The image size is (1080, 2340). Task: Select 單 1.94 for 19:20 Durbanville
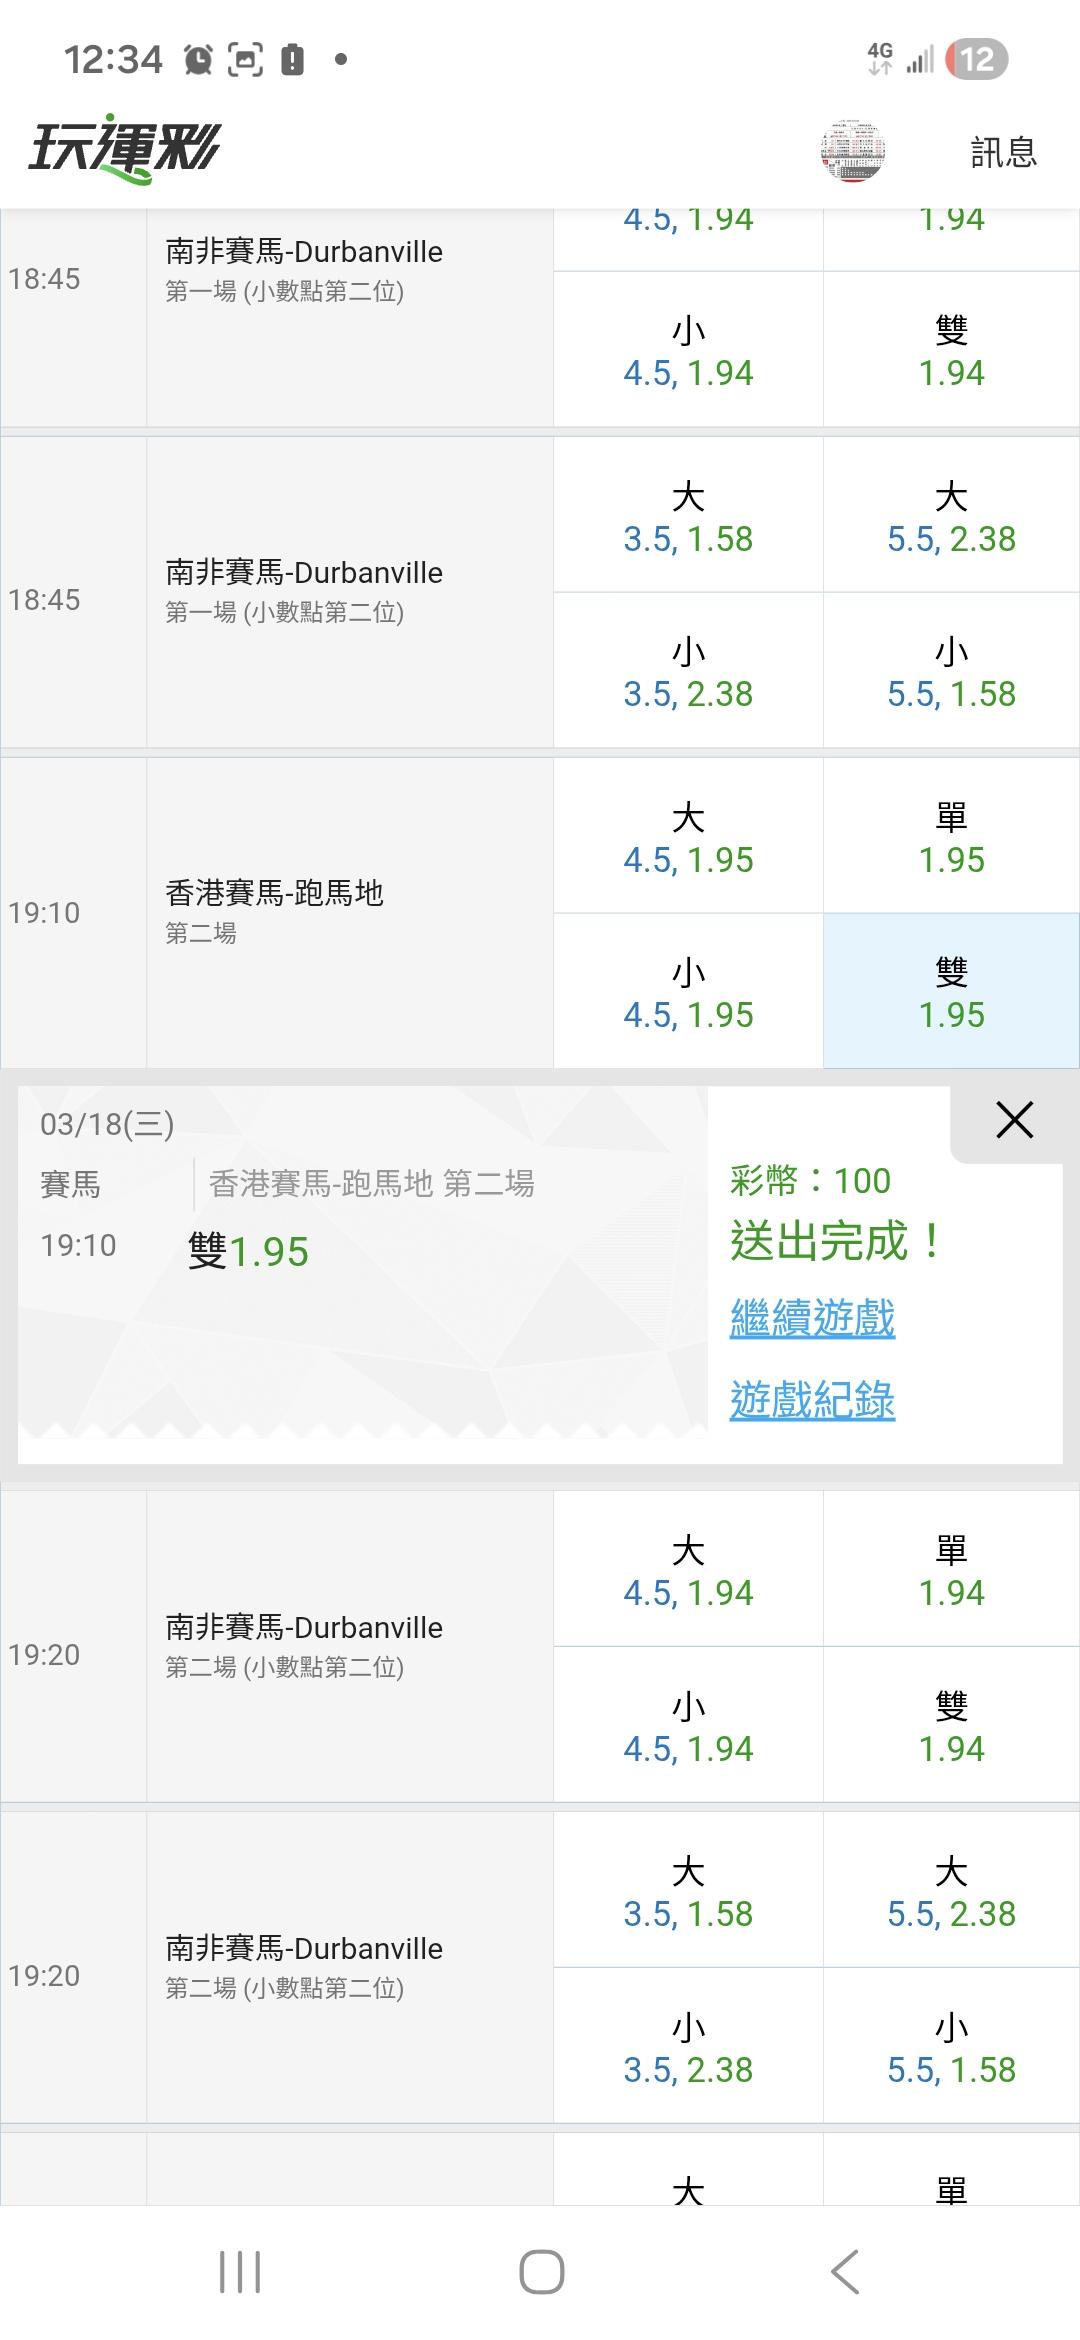[951, 1570]
